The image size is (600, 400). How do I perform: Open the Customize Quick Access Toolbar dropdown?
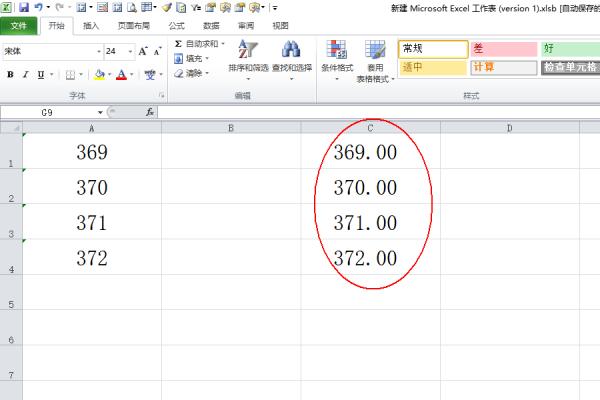275,8
